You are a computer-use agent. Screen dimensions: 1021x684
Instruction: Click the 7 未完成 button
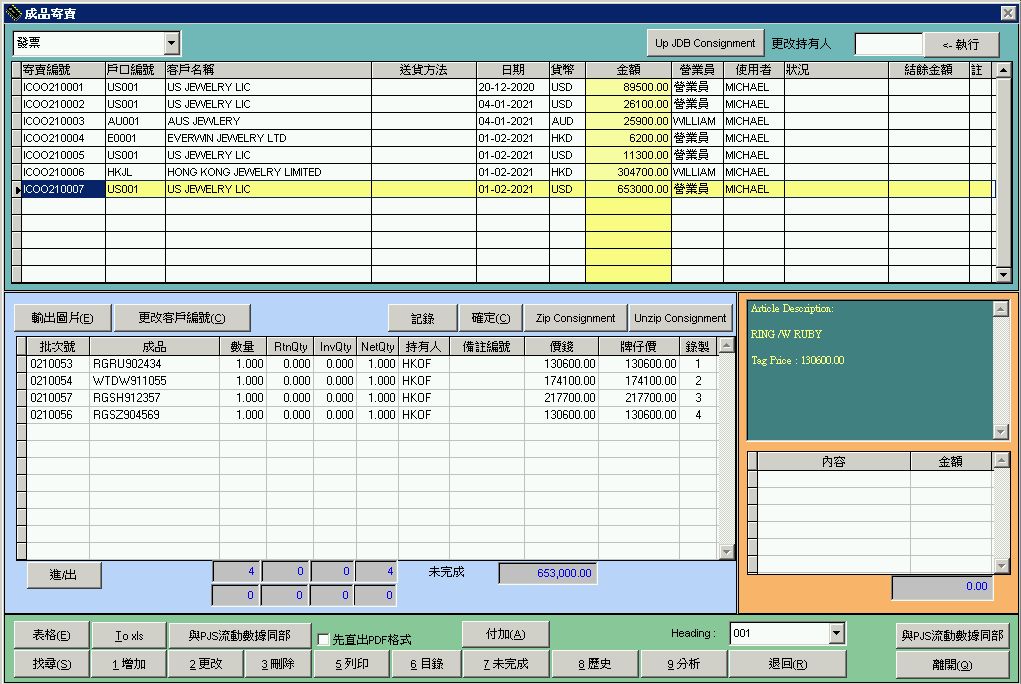pos(506,664)
